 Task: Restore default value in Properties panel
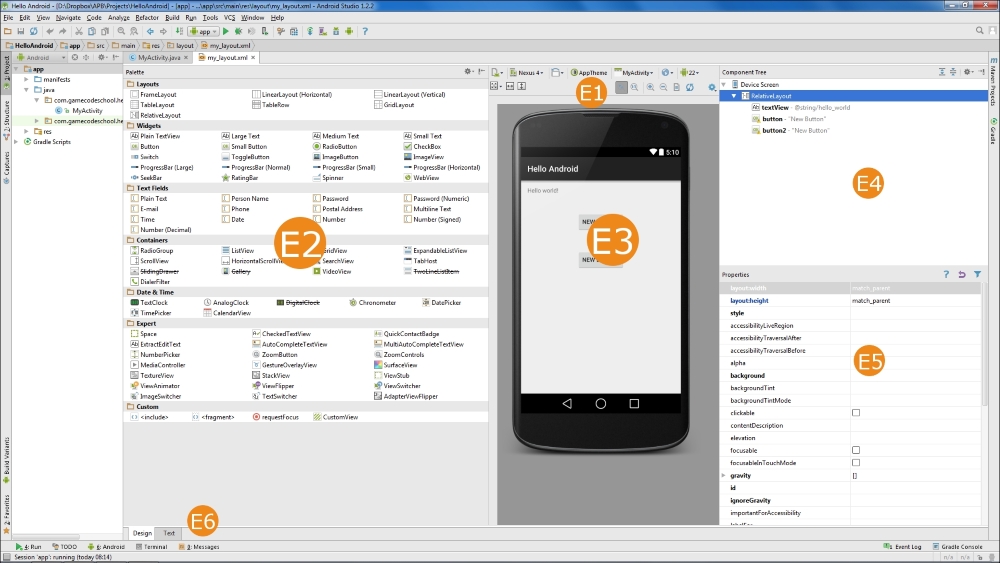click(962, 274)
